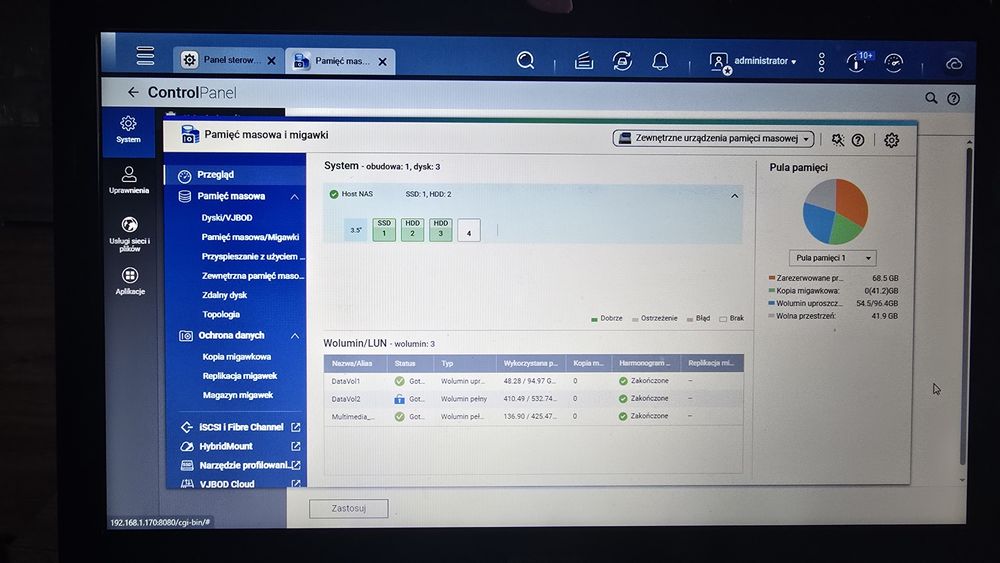Screen dimensions: 1000x563
Task: Open Dyski/VJBOD page
Action: point(227,218)
